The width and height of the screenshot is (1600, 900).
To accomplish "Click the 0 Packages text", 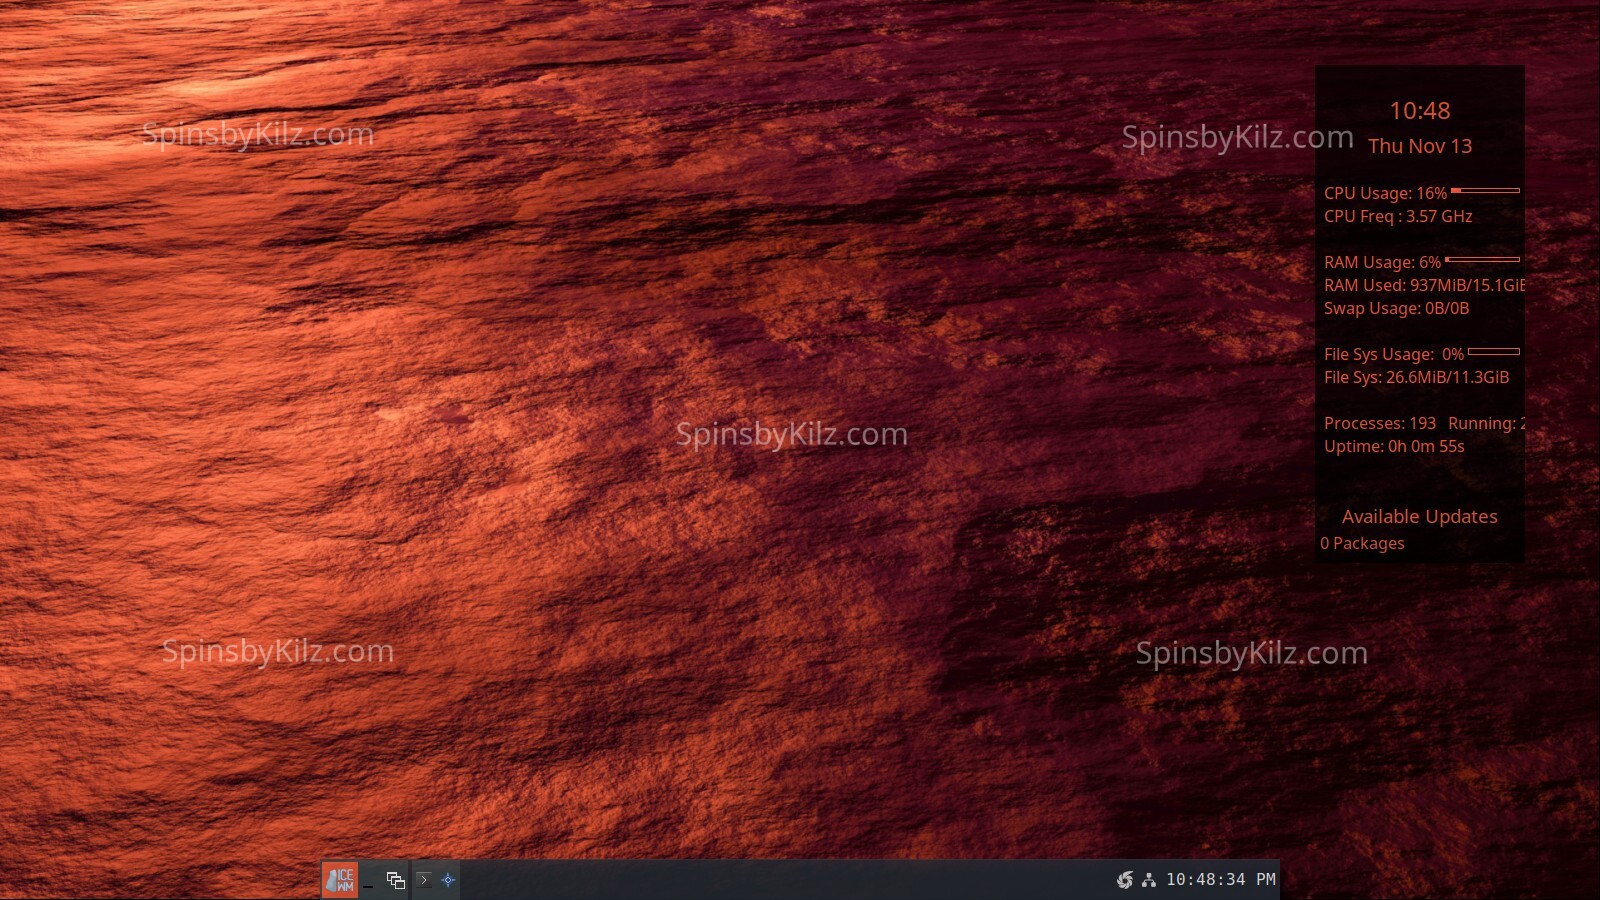I will click(1362, 543).
